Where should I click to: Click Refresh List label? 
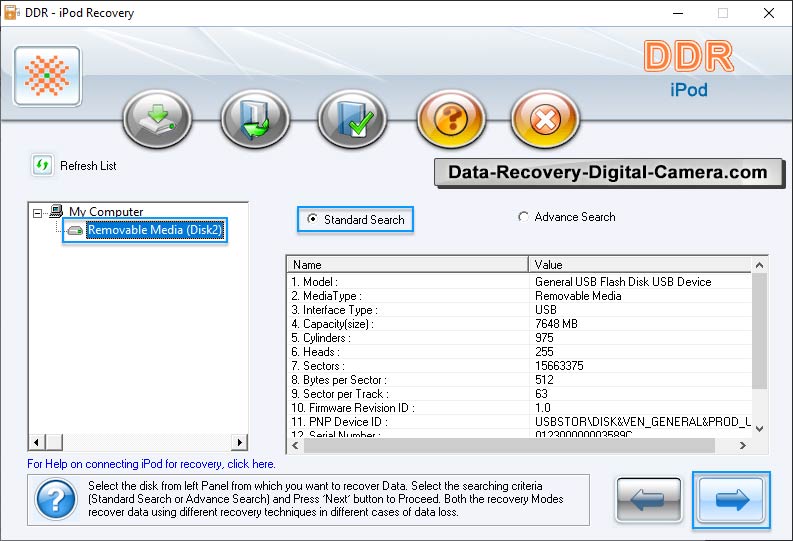(88, 166)
